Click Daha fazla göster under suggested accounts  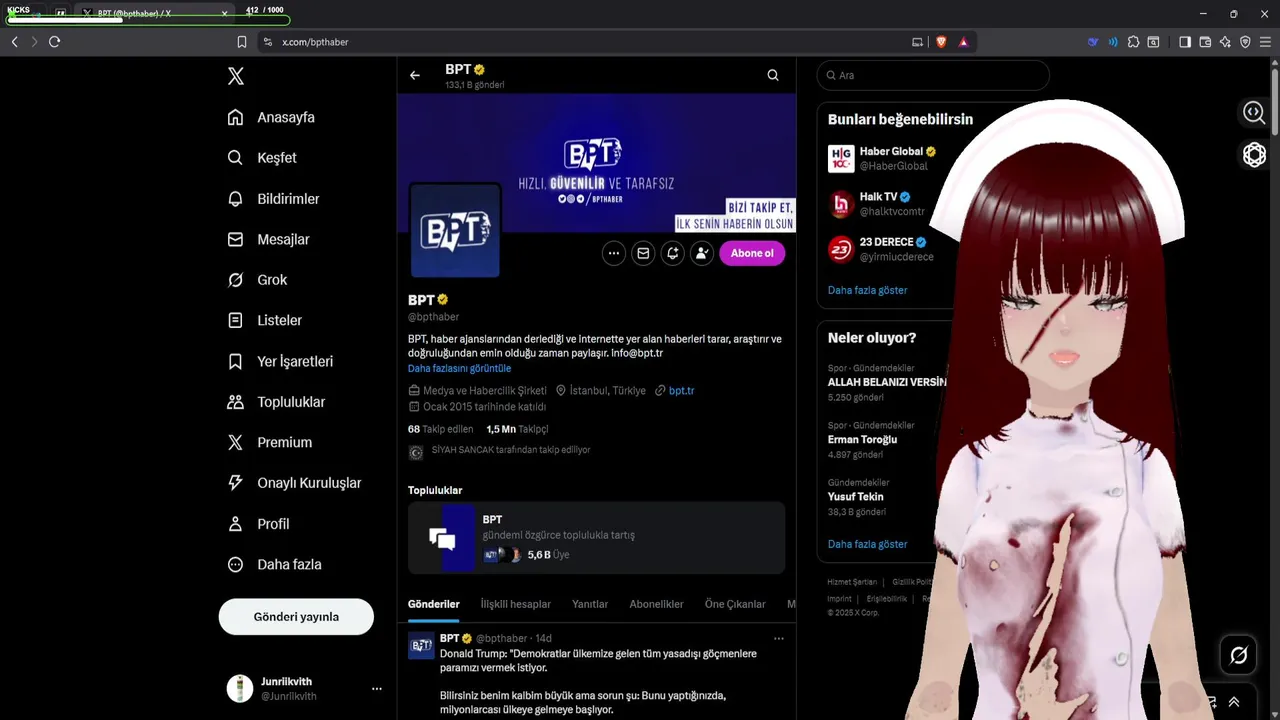pos(867,290)
